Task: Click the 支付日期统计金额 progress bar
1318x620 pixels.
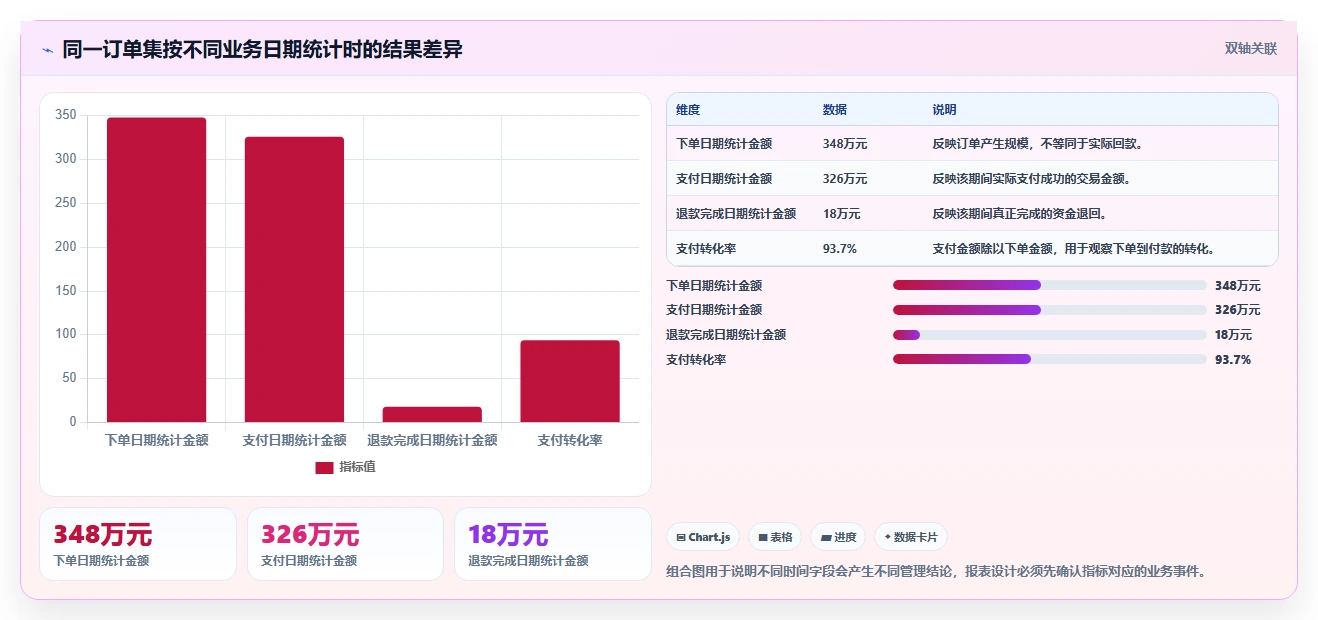Action: pyautogui.click(x=1050, y=310)
